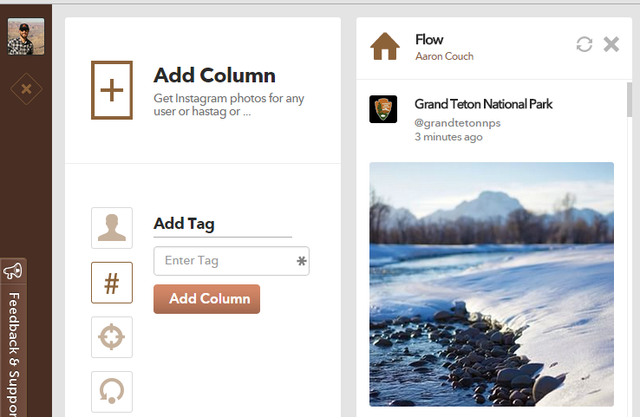Open Aaron Couch profile link
The height and width of the screenshot is (417, 640).
point(444,57)
